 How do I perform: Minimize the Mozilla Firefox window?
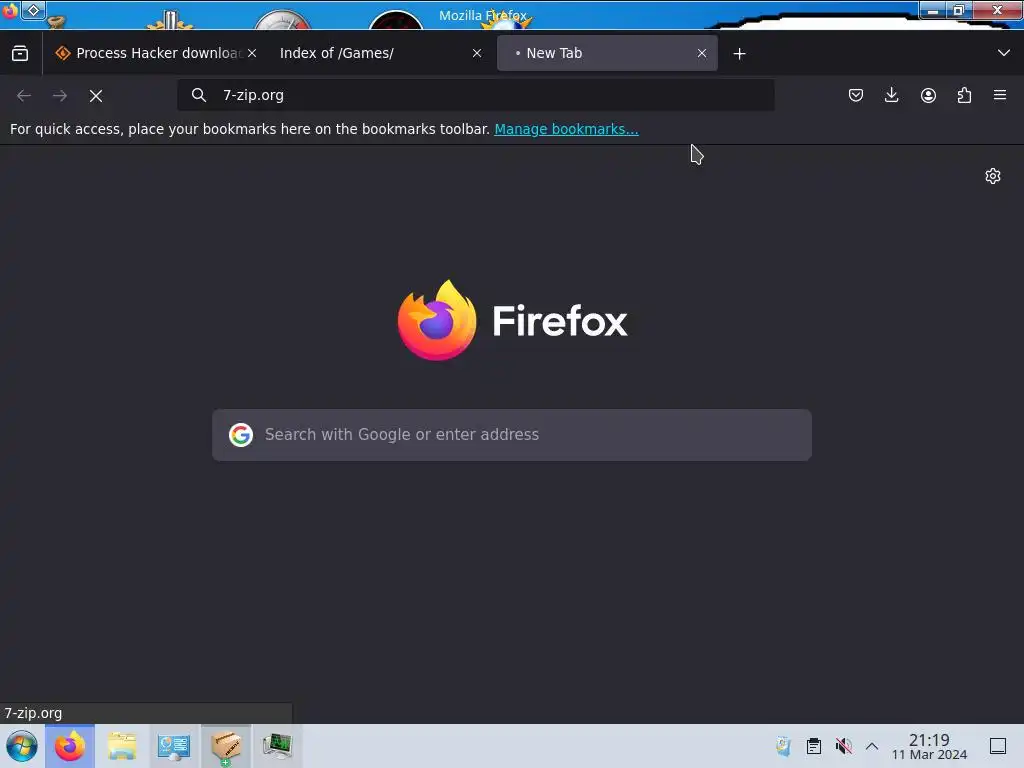[x=933, y=10]
